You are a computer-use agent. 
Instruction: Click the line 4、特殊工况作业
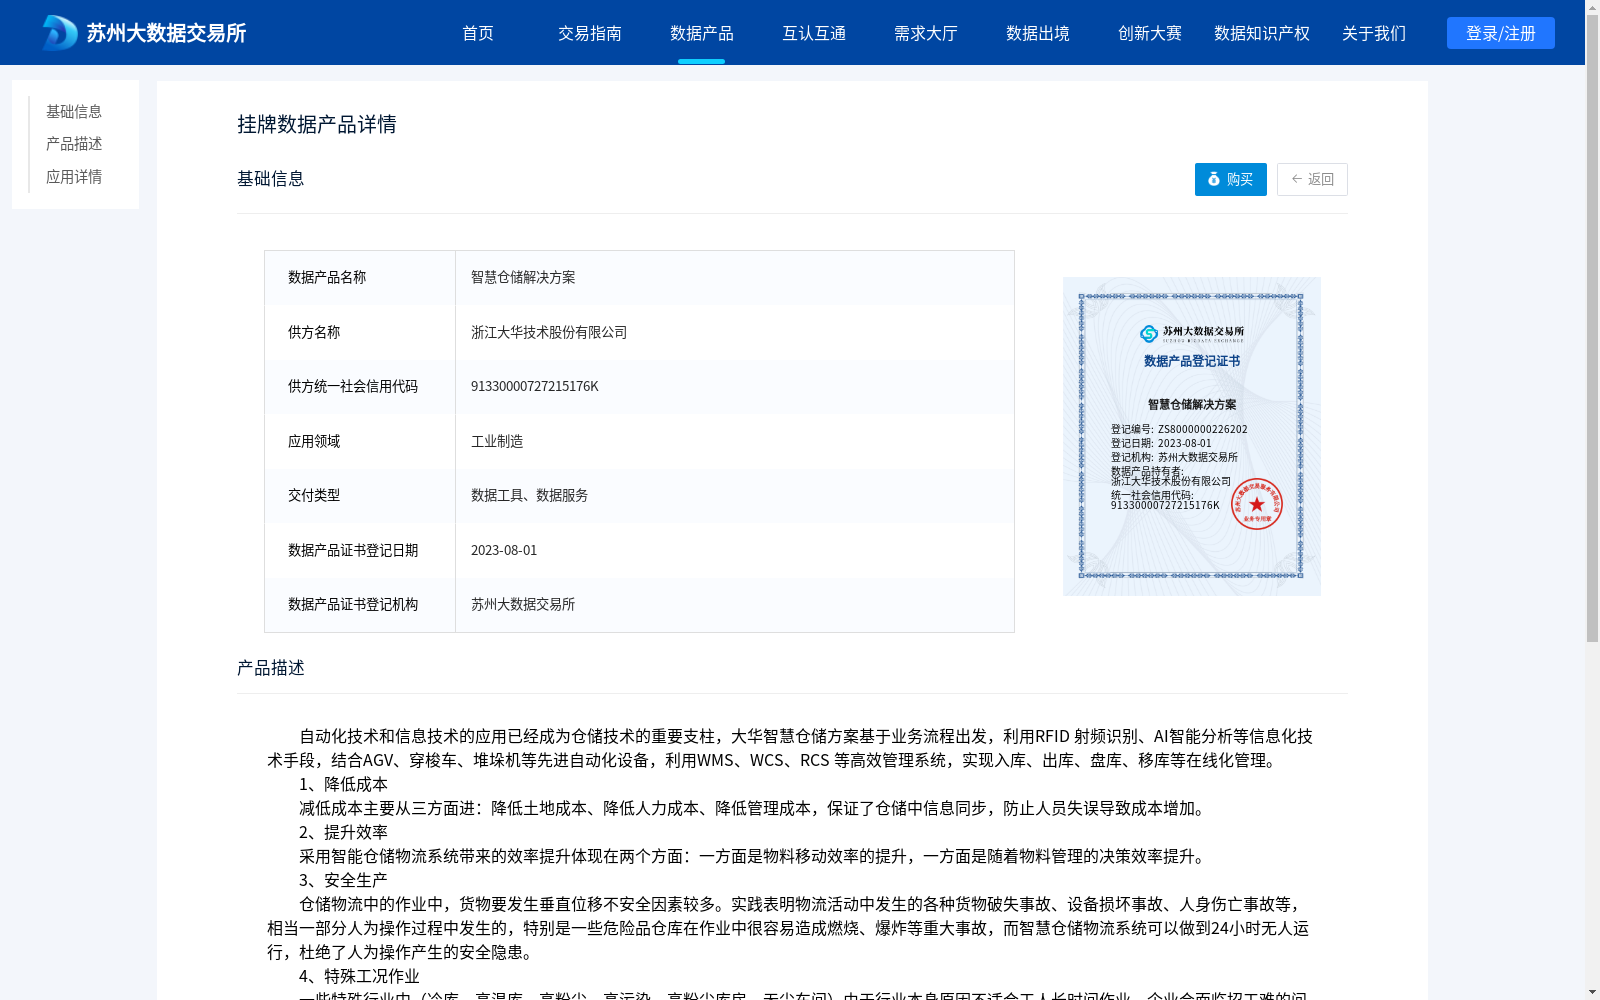[x=359, y=976]
